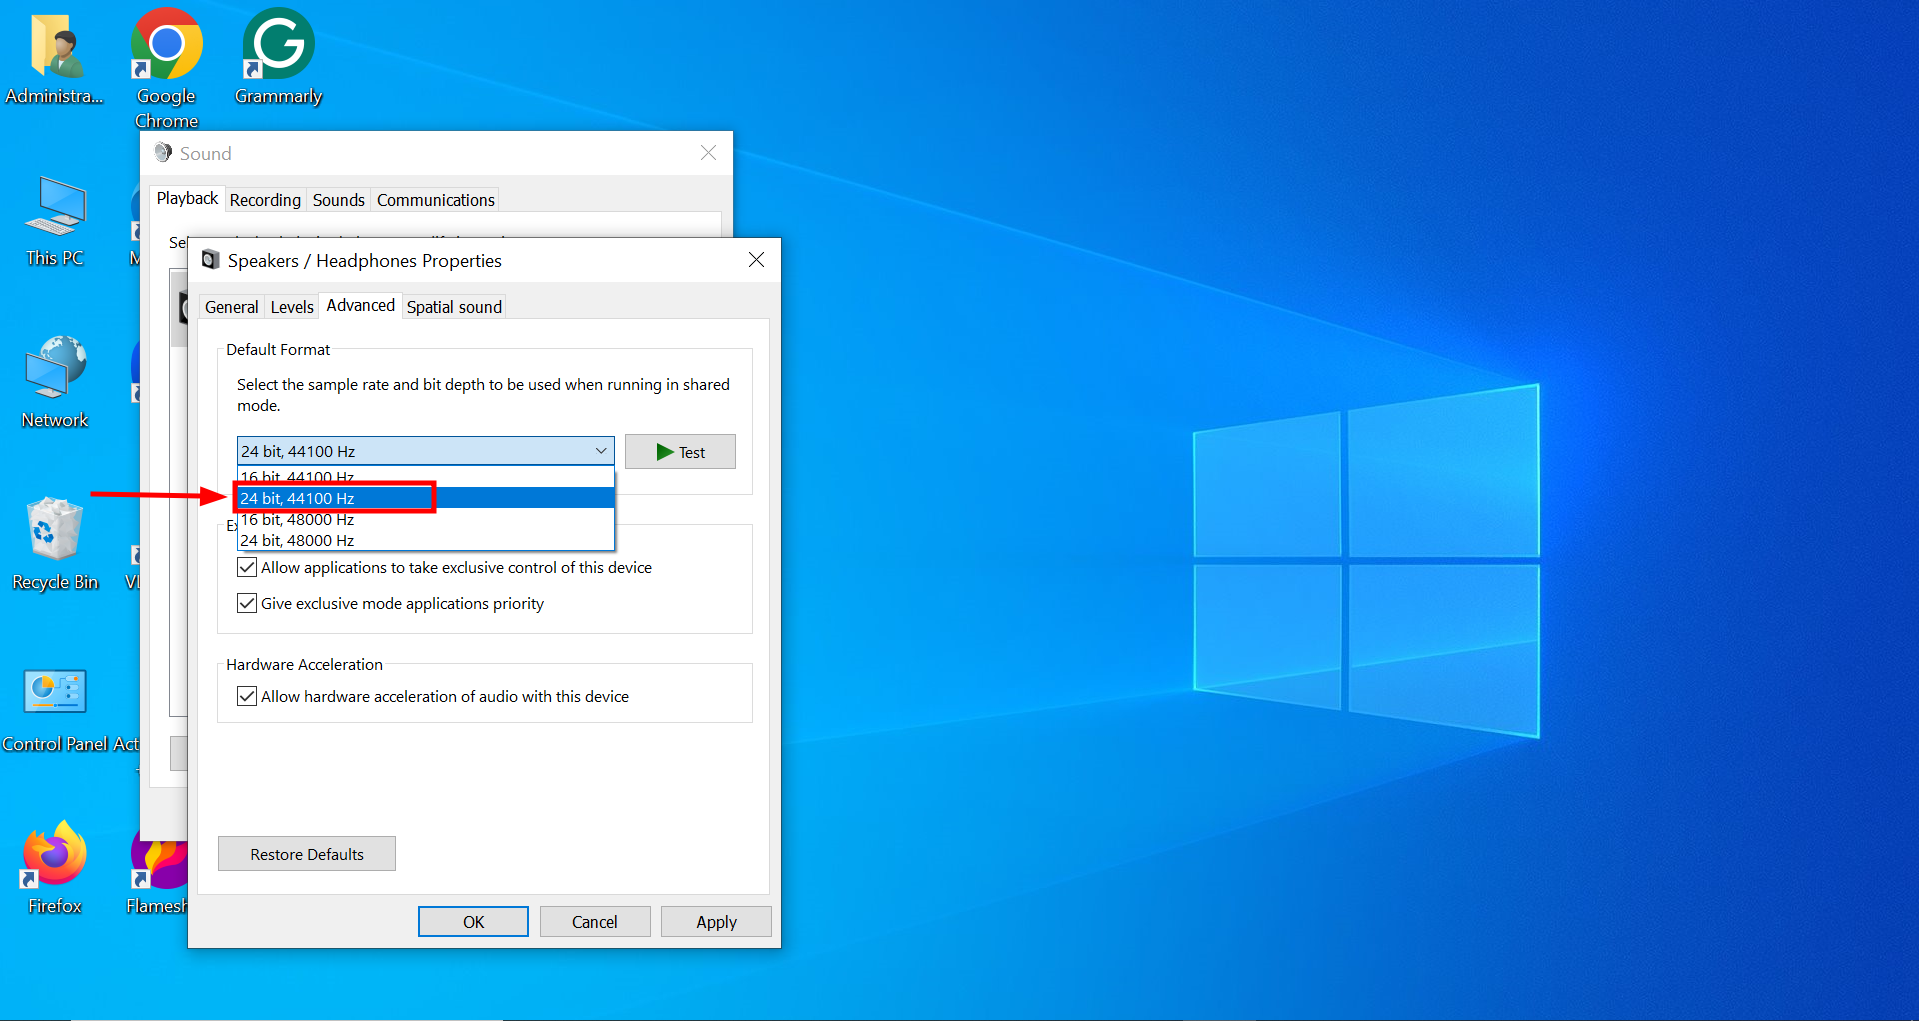
Task: Open the Spatial sound tab
Action: [x=454, y=307]
